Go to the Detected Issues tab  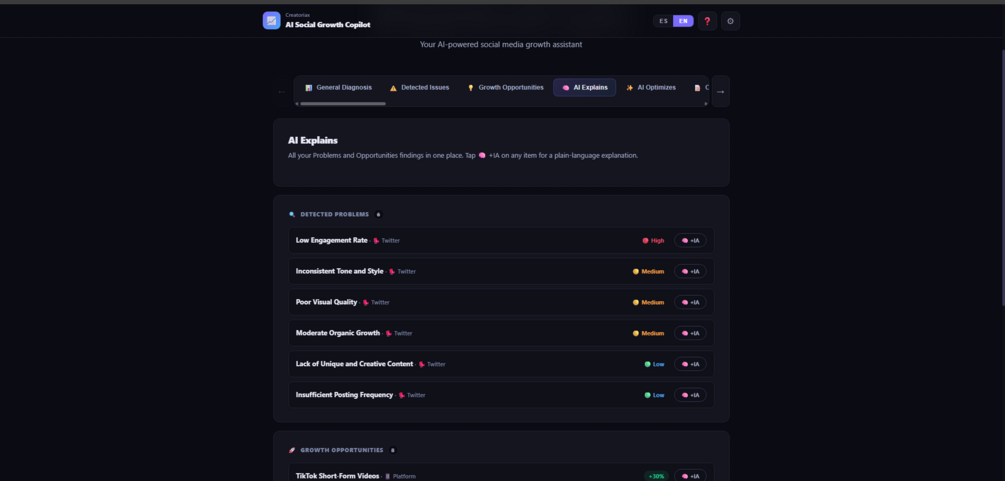419,87
